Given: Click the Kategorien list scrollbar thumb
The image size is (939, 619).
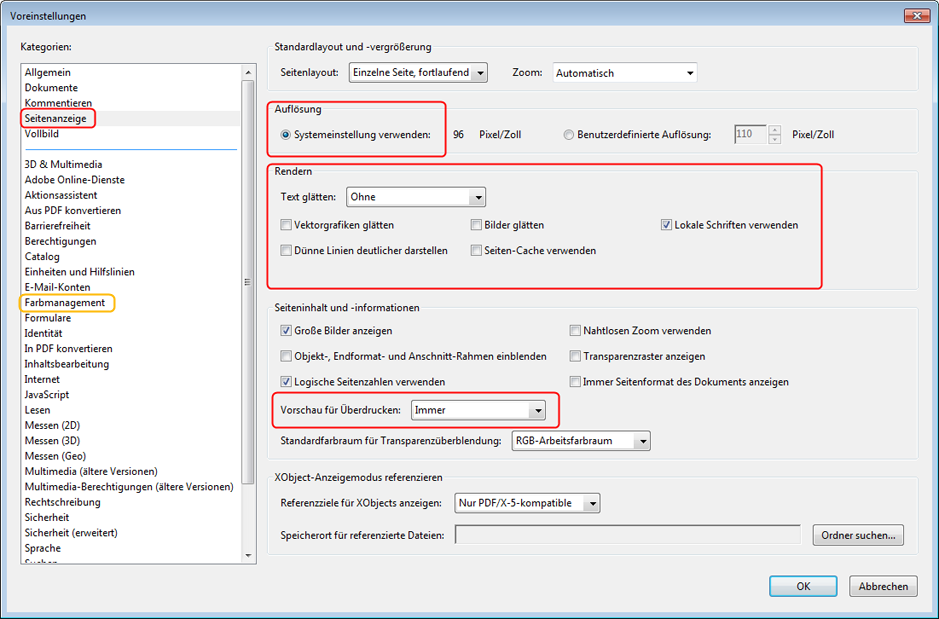Looking at the screenshot, I should pos(248,282).
